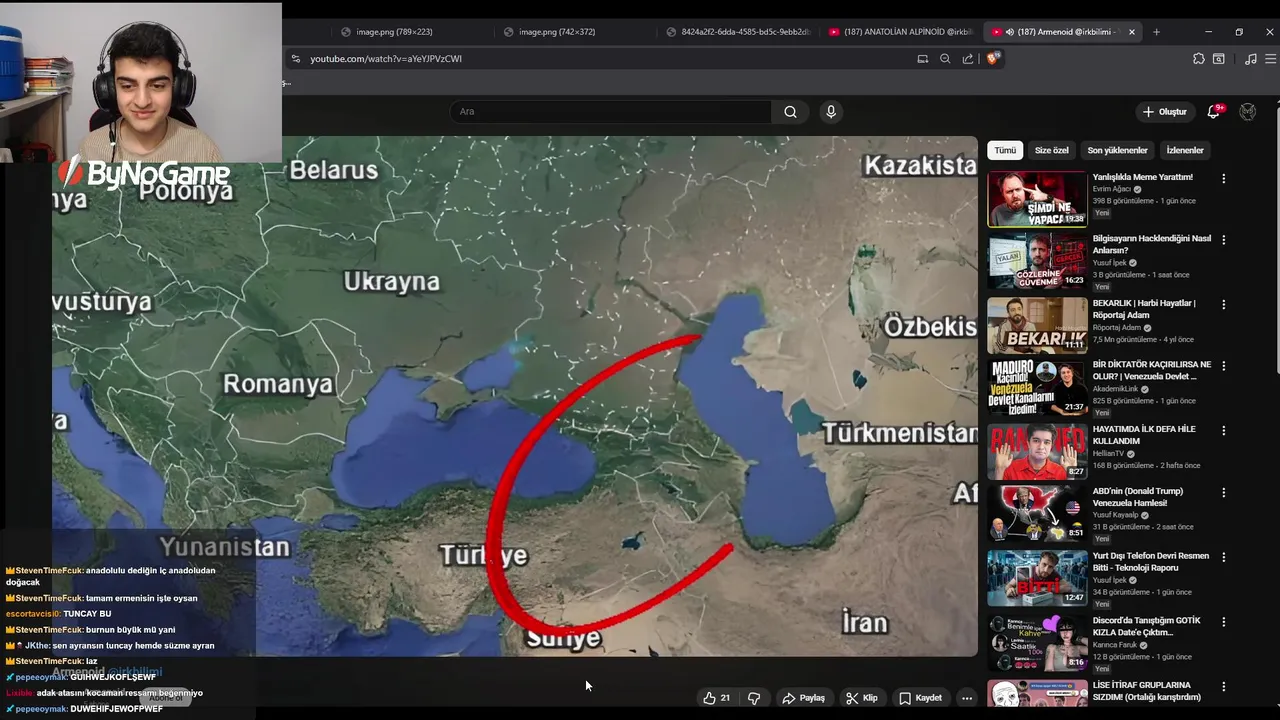Select the İzlenenler filter chip
1280x720 pixels.
[1185, 150]
